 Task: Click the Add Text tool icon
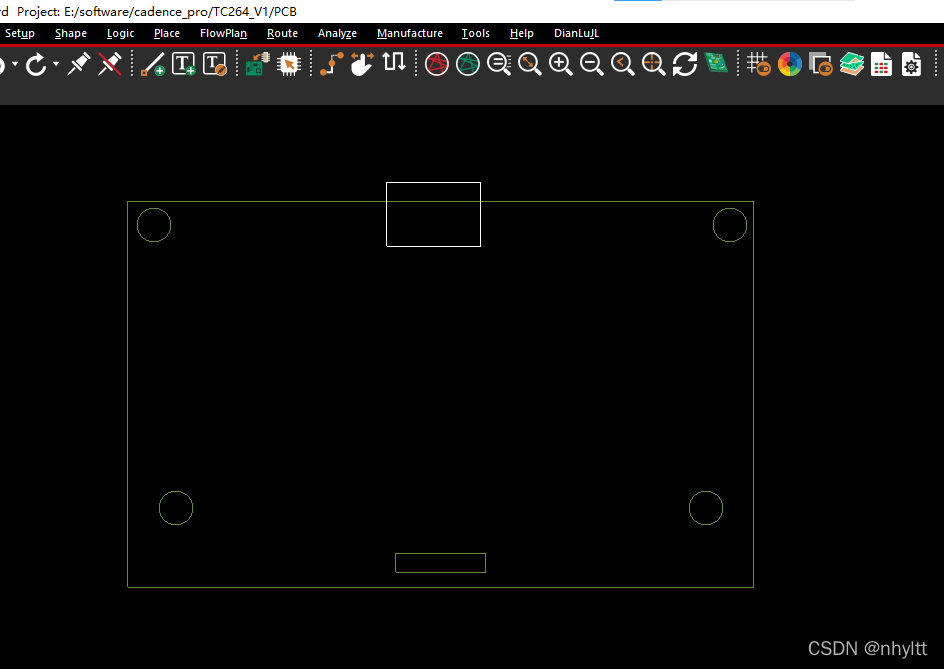[184, 65]
